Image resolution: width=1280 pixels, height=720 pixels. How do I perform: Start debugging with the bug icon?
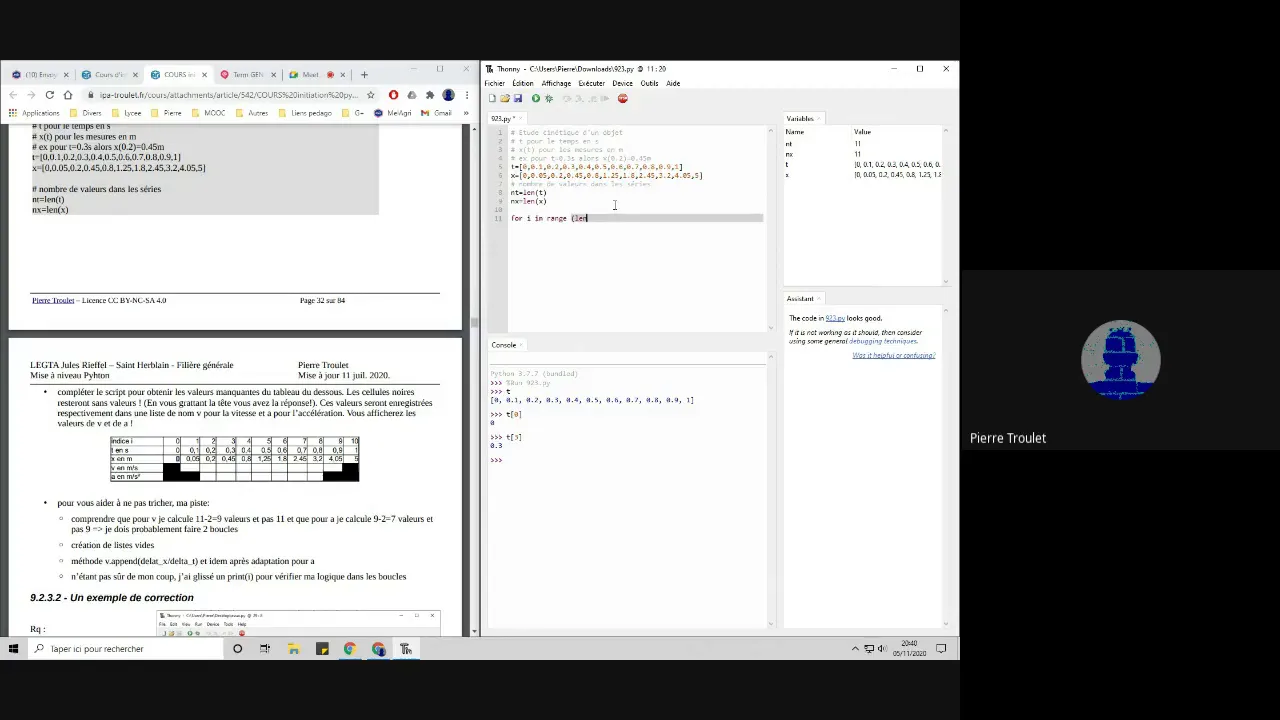(x=548, y=98)
